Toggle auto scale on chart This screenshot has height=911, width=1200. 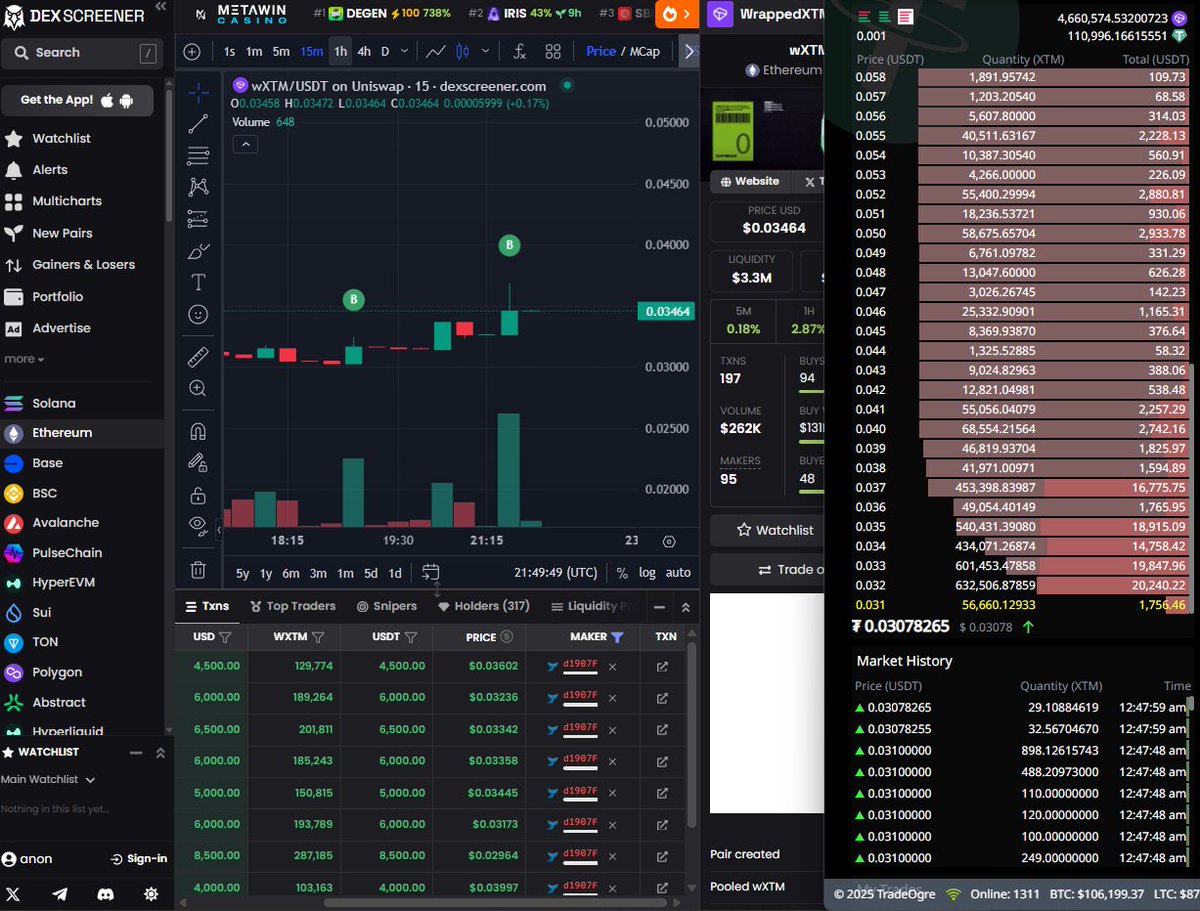(x=678, y=573)
